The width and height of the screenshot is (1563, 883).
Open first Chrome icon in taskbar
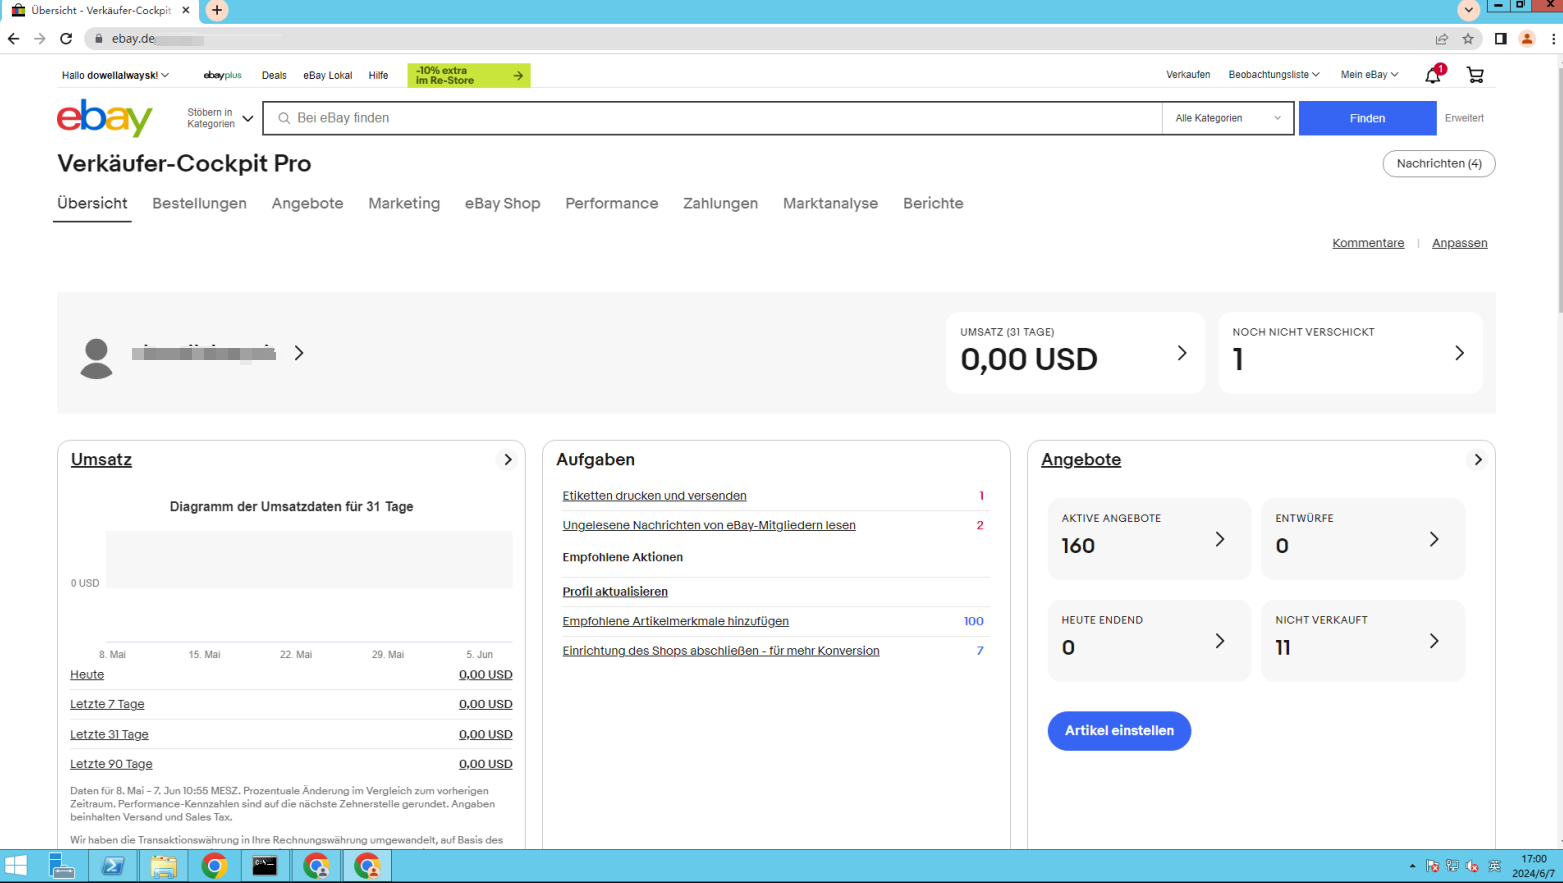[214, 866]
